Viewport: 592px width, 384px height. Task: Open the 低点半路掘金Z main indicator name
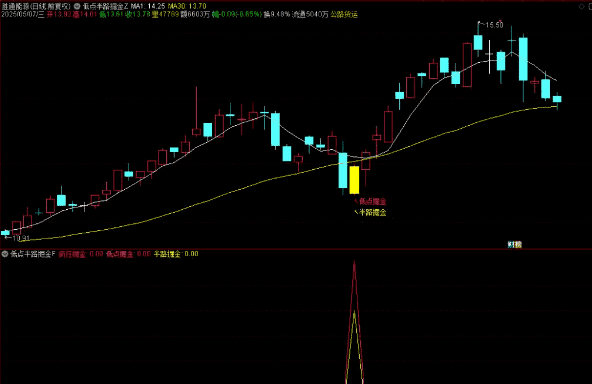(x=105, y=6)
